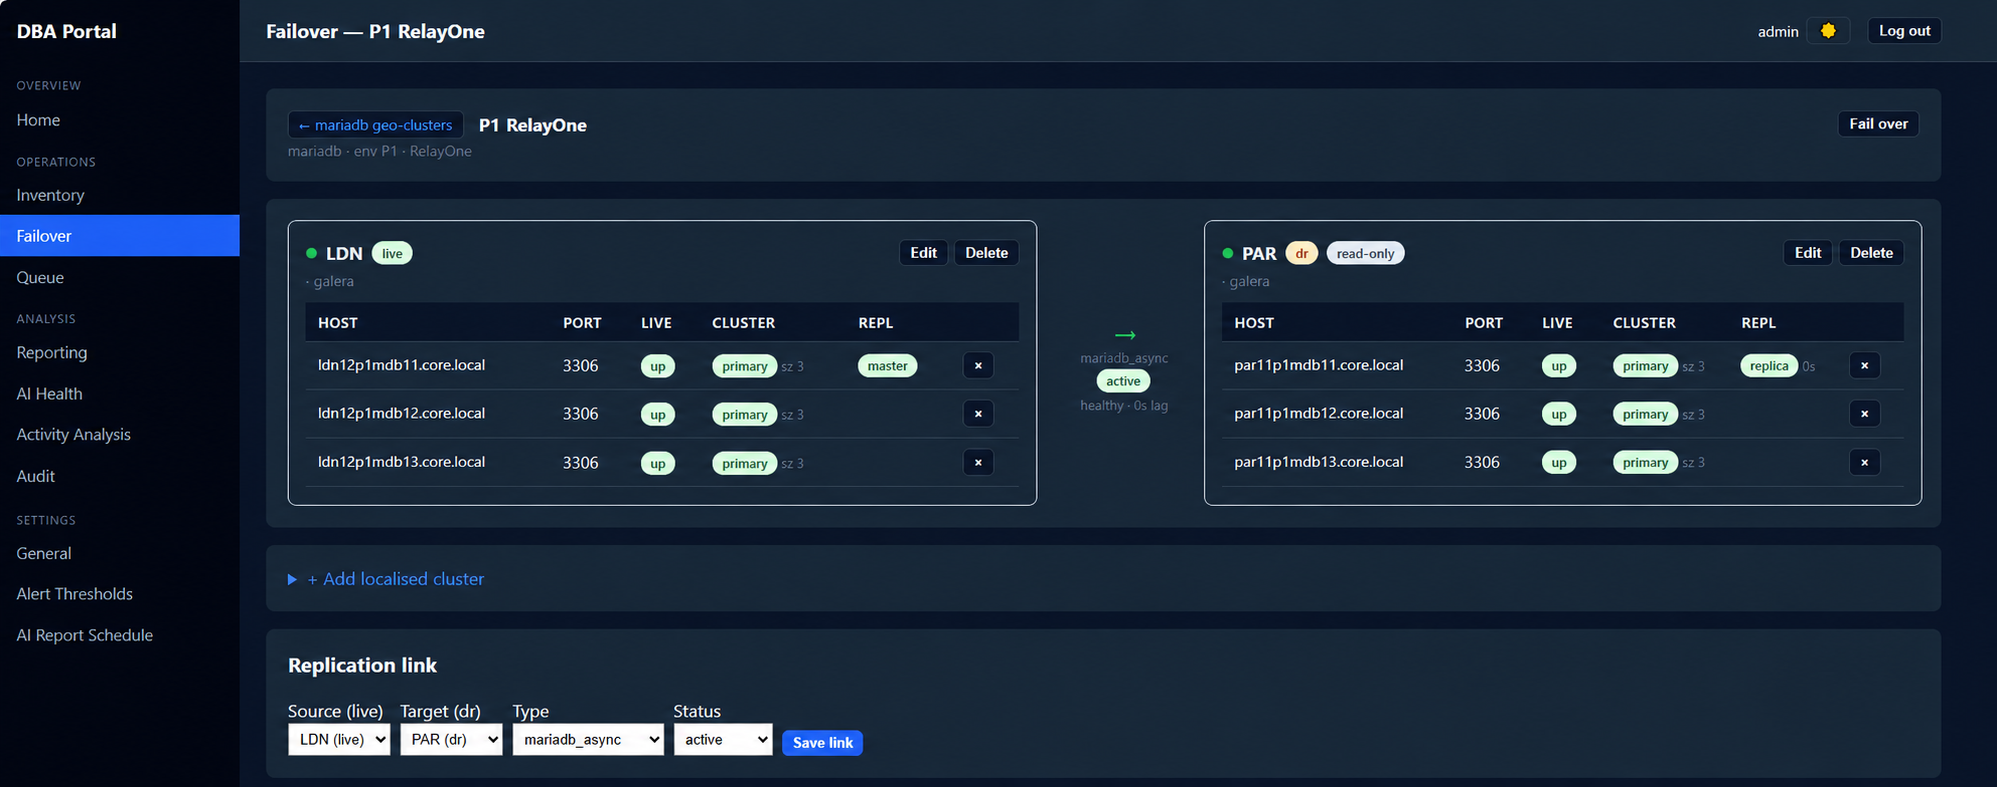The width and height of the screenshot is (1997, 787).
Task: Remove host par11p1mdb12.core.local with x
Action: click(1864, 414)
